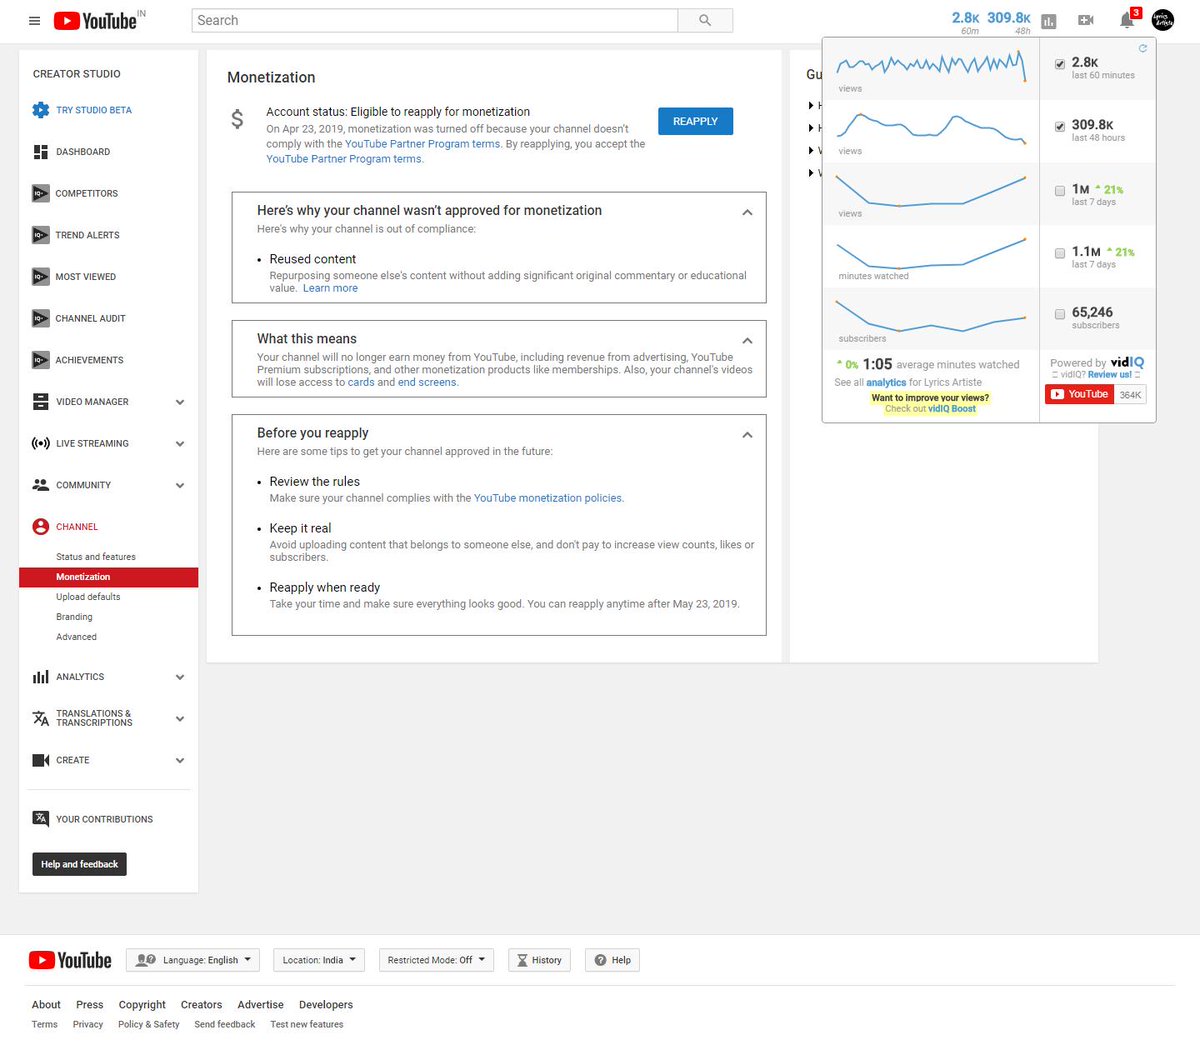Check the 65,246 subscribers checkbox
The height and width of the screenshot is (1055, 1200).
pos(1060,314)
